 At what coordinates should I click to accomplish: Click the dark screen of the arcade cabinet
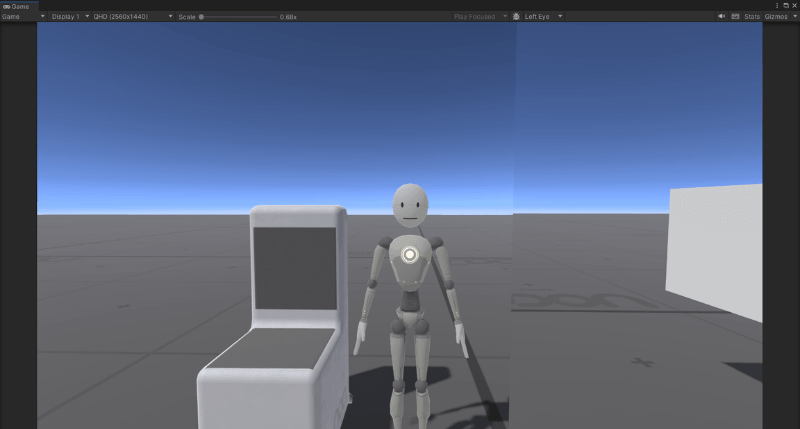pyautogui.click(x=295, y=268)
